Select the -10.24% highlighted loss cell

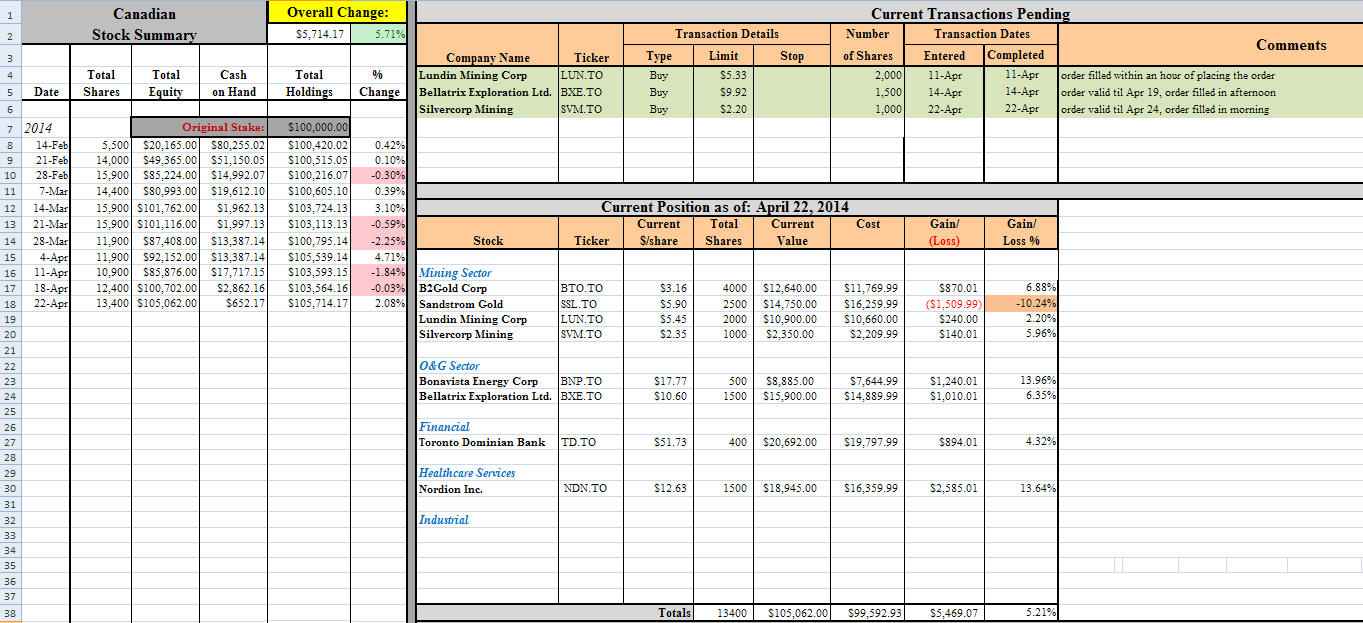(1021, 304)
